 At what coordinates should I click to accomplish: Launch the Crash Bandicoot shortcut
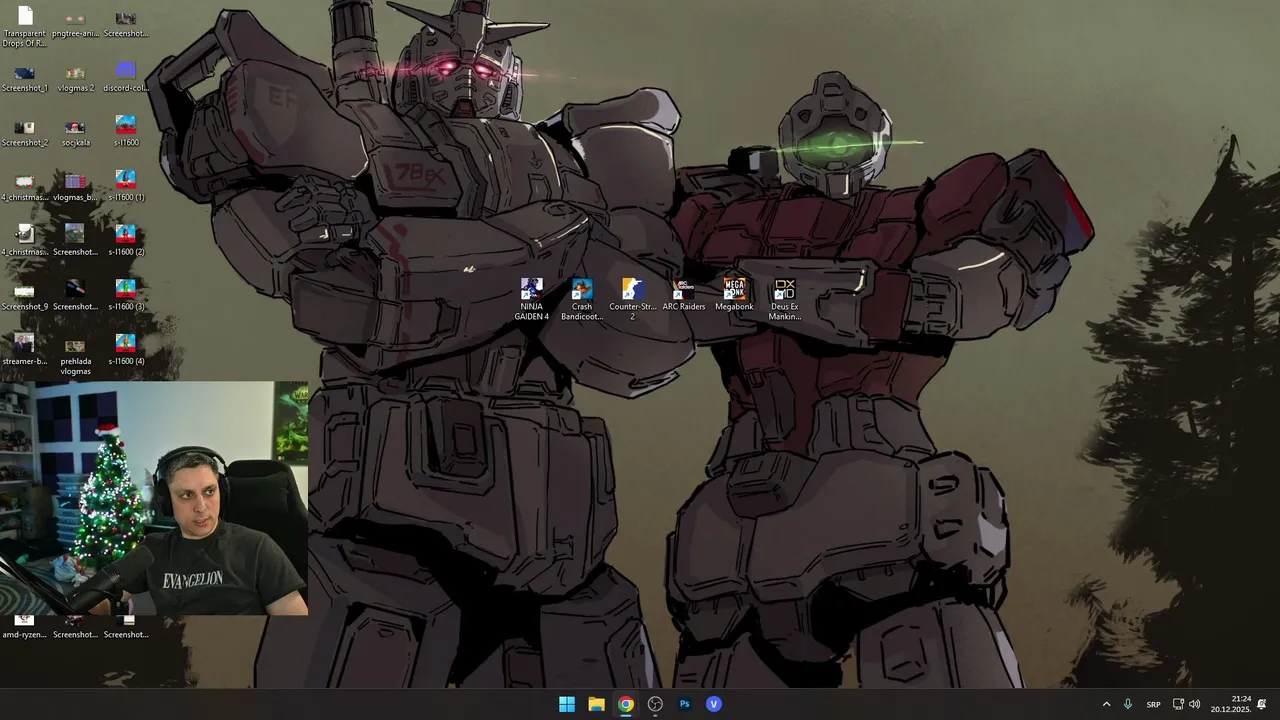582,299
